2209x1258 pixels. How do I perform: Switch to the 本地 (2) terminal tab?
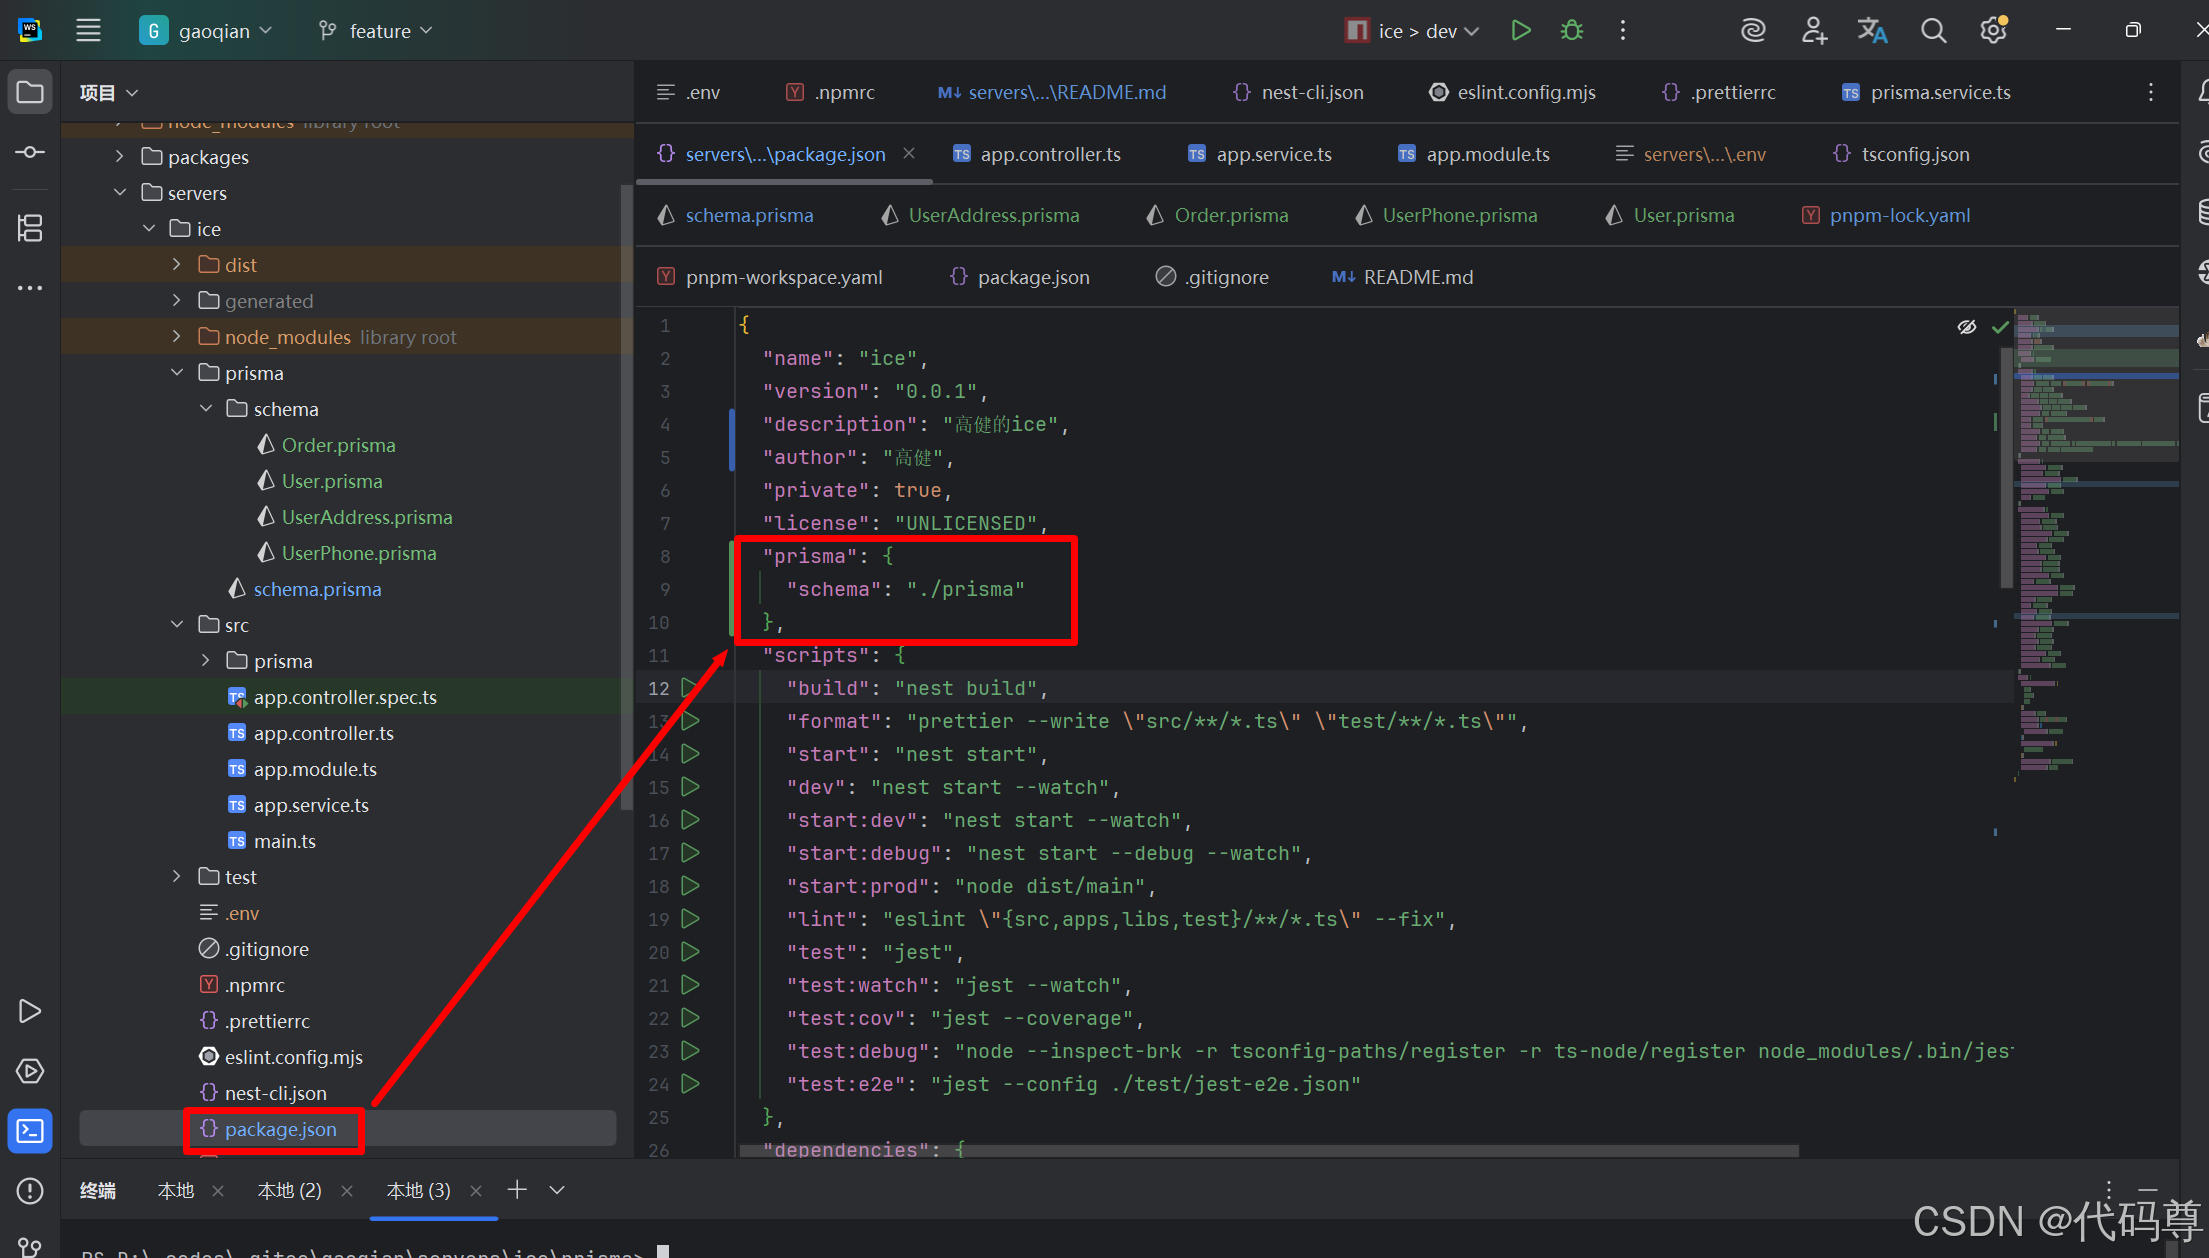point(289,1190)
